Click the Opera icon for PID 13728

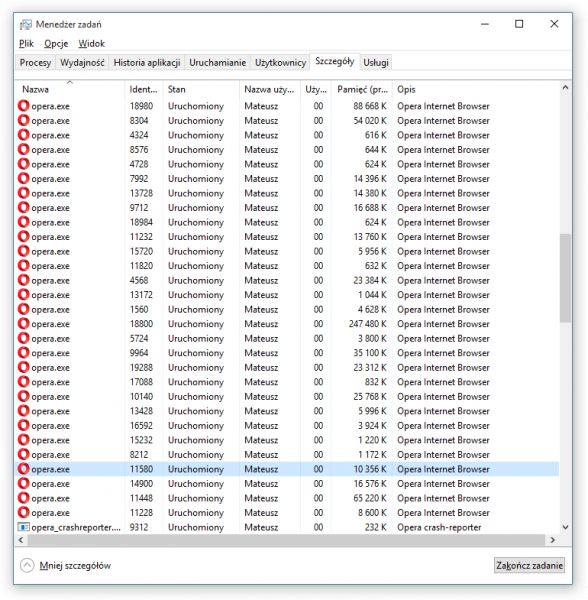tap(24, 193)
